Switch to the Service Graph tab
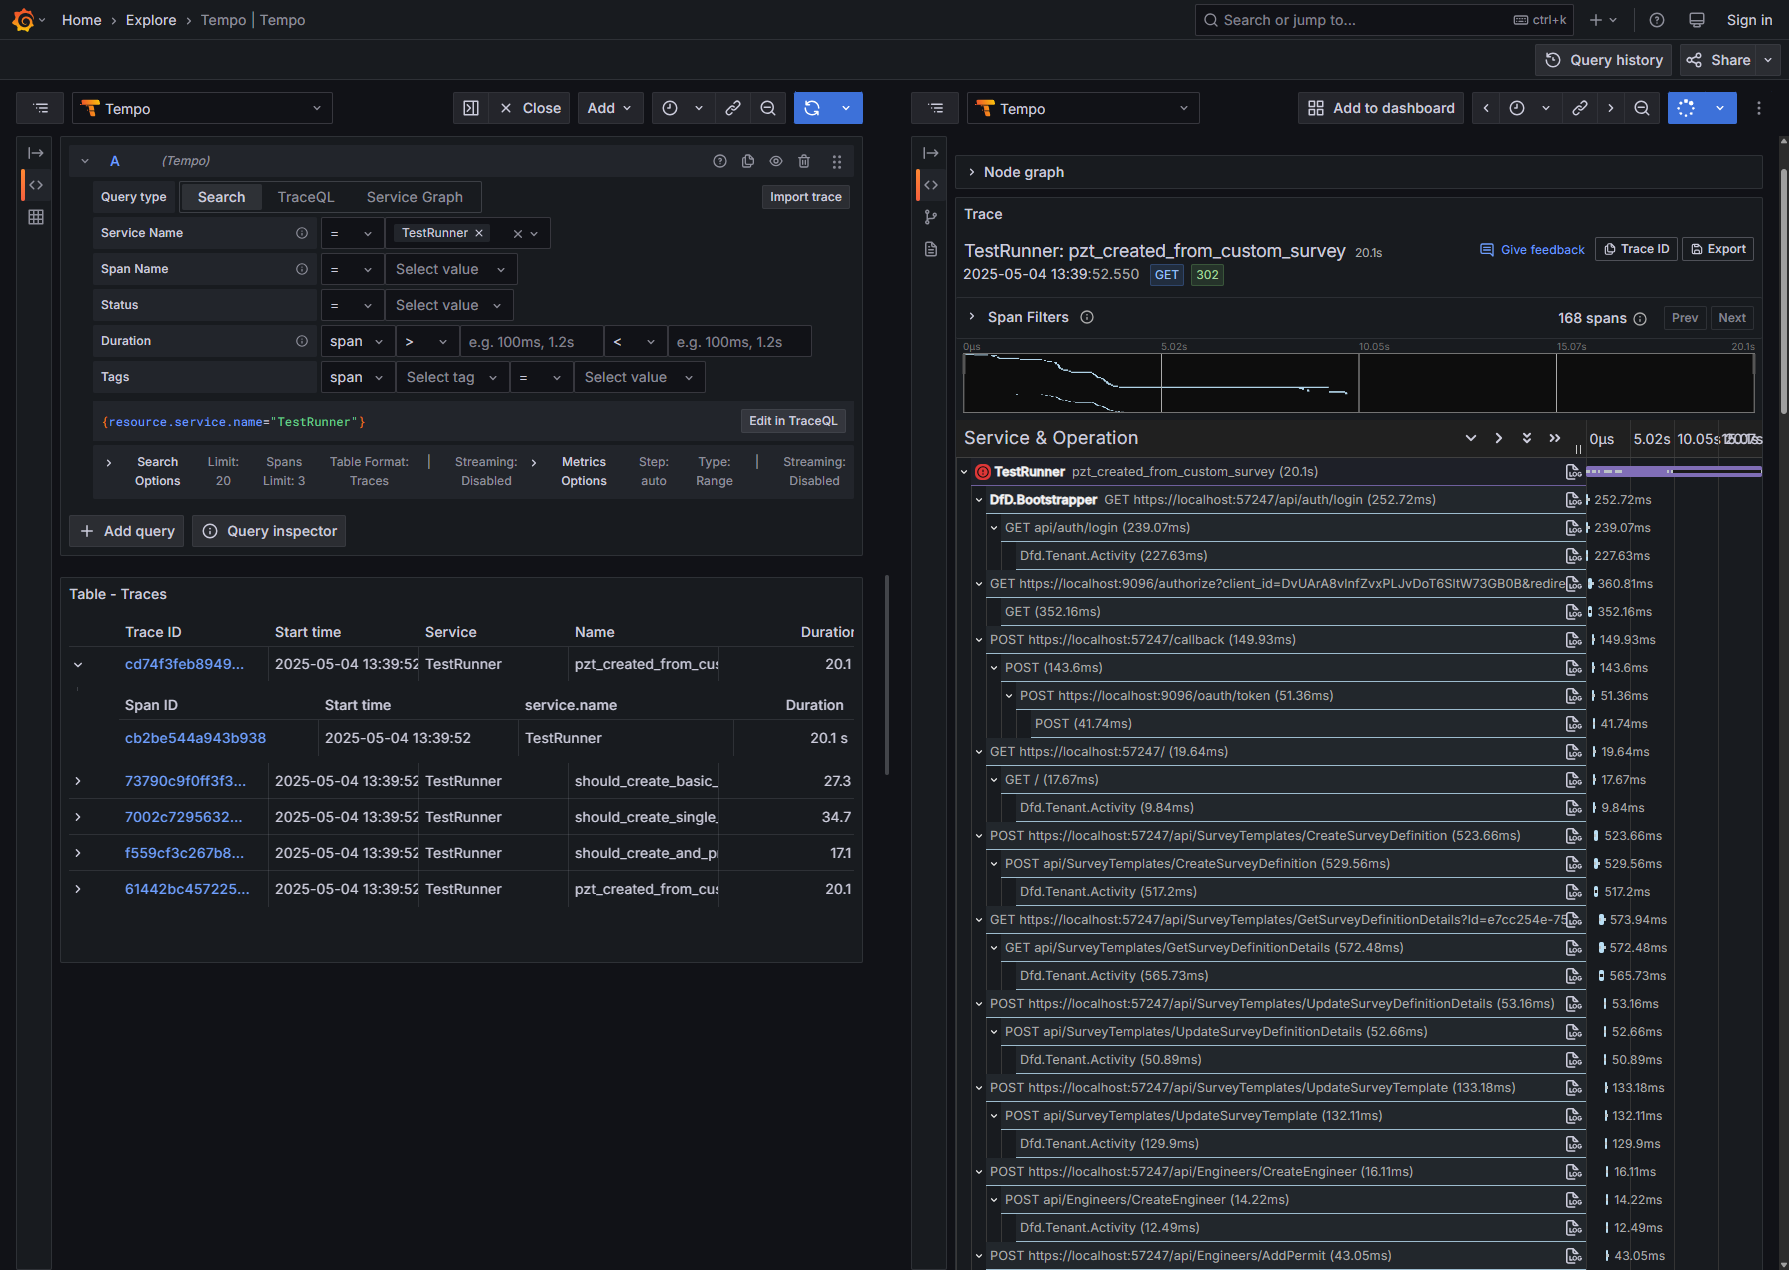 pos(414,197)
